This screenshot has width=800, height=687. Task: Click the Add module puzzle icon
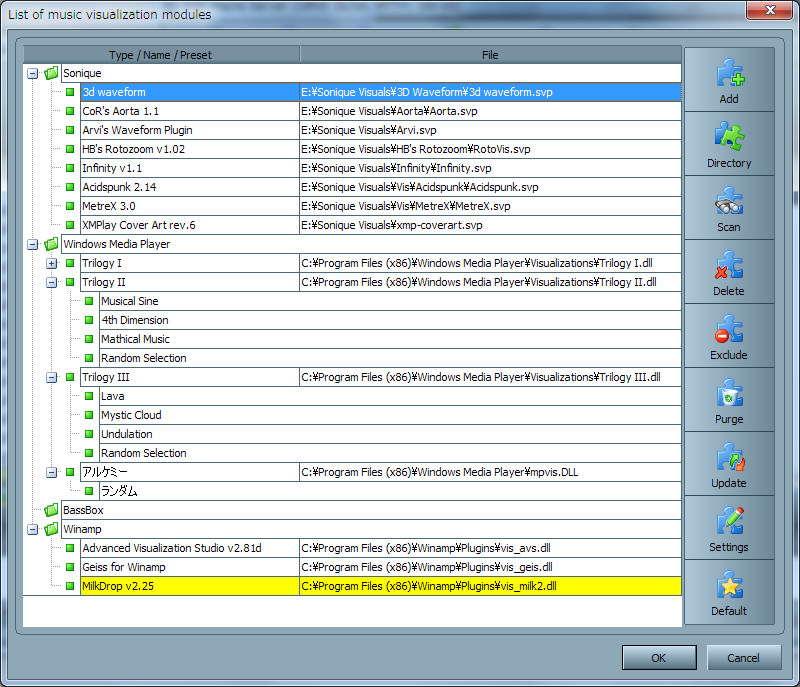729,73
